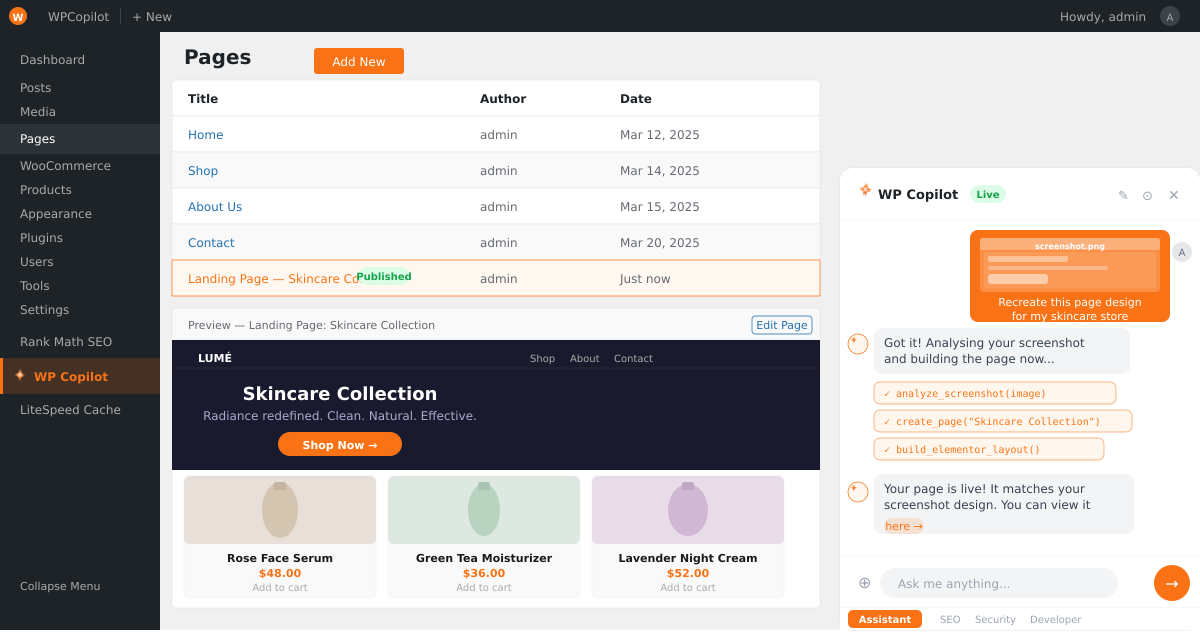Open the Copilot history clock icon
This screenshot has height=640, width=1200.
tap(1147, 195)
